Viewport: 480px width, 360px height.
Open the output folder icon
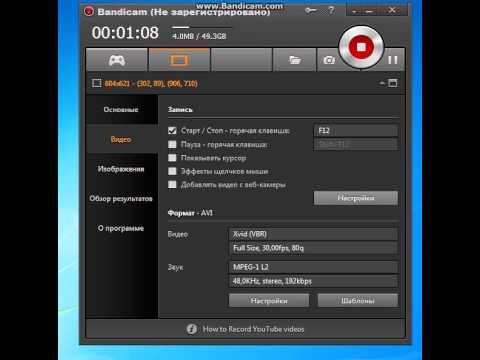click(295, 60)
